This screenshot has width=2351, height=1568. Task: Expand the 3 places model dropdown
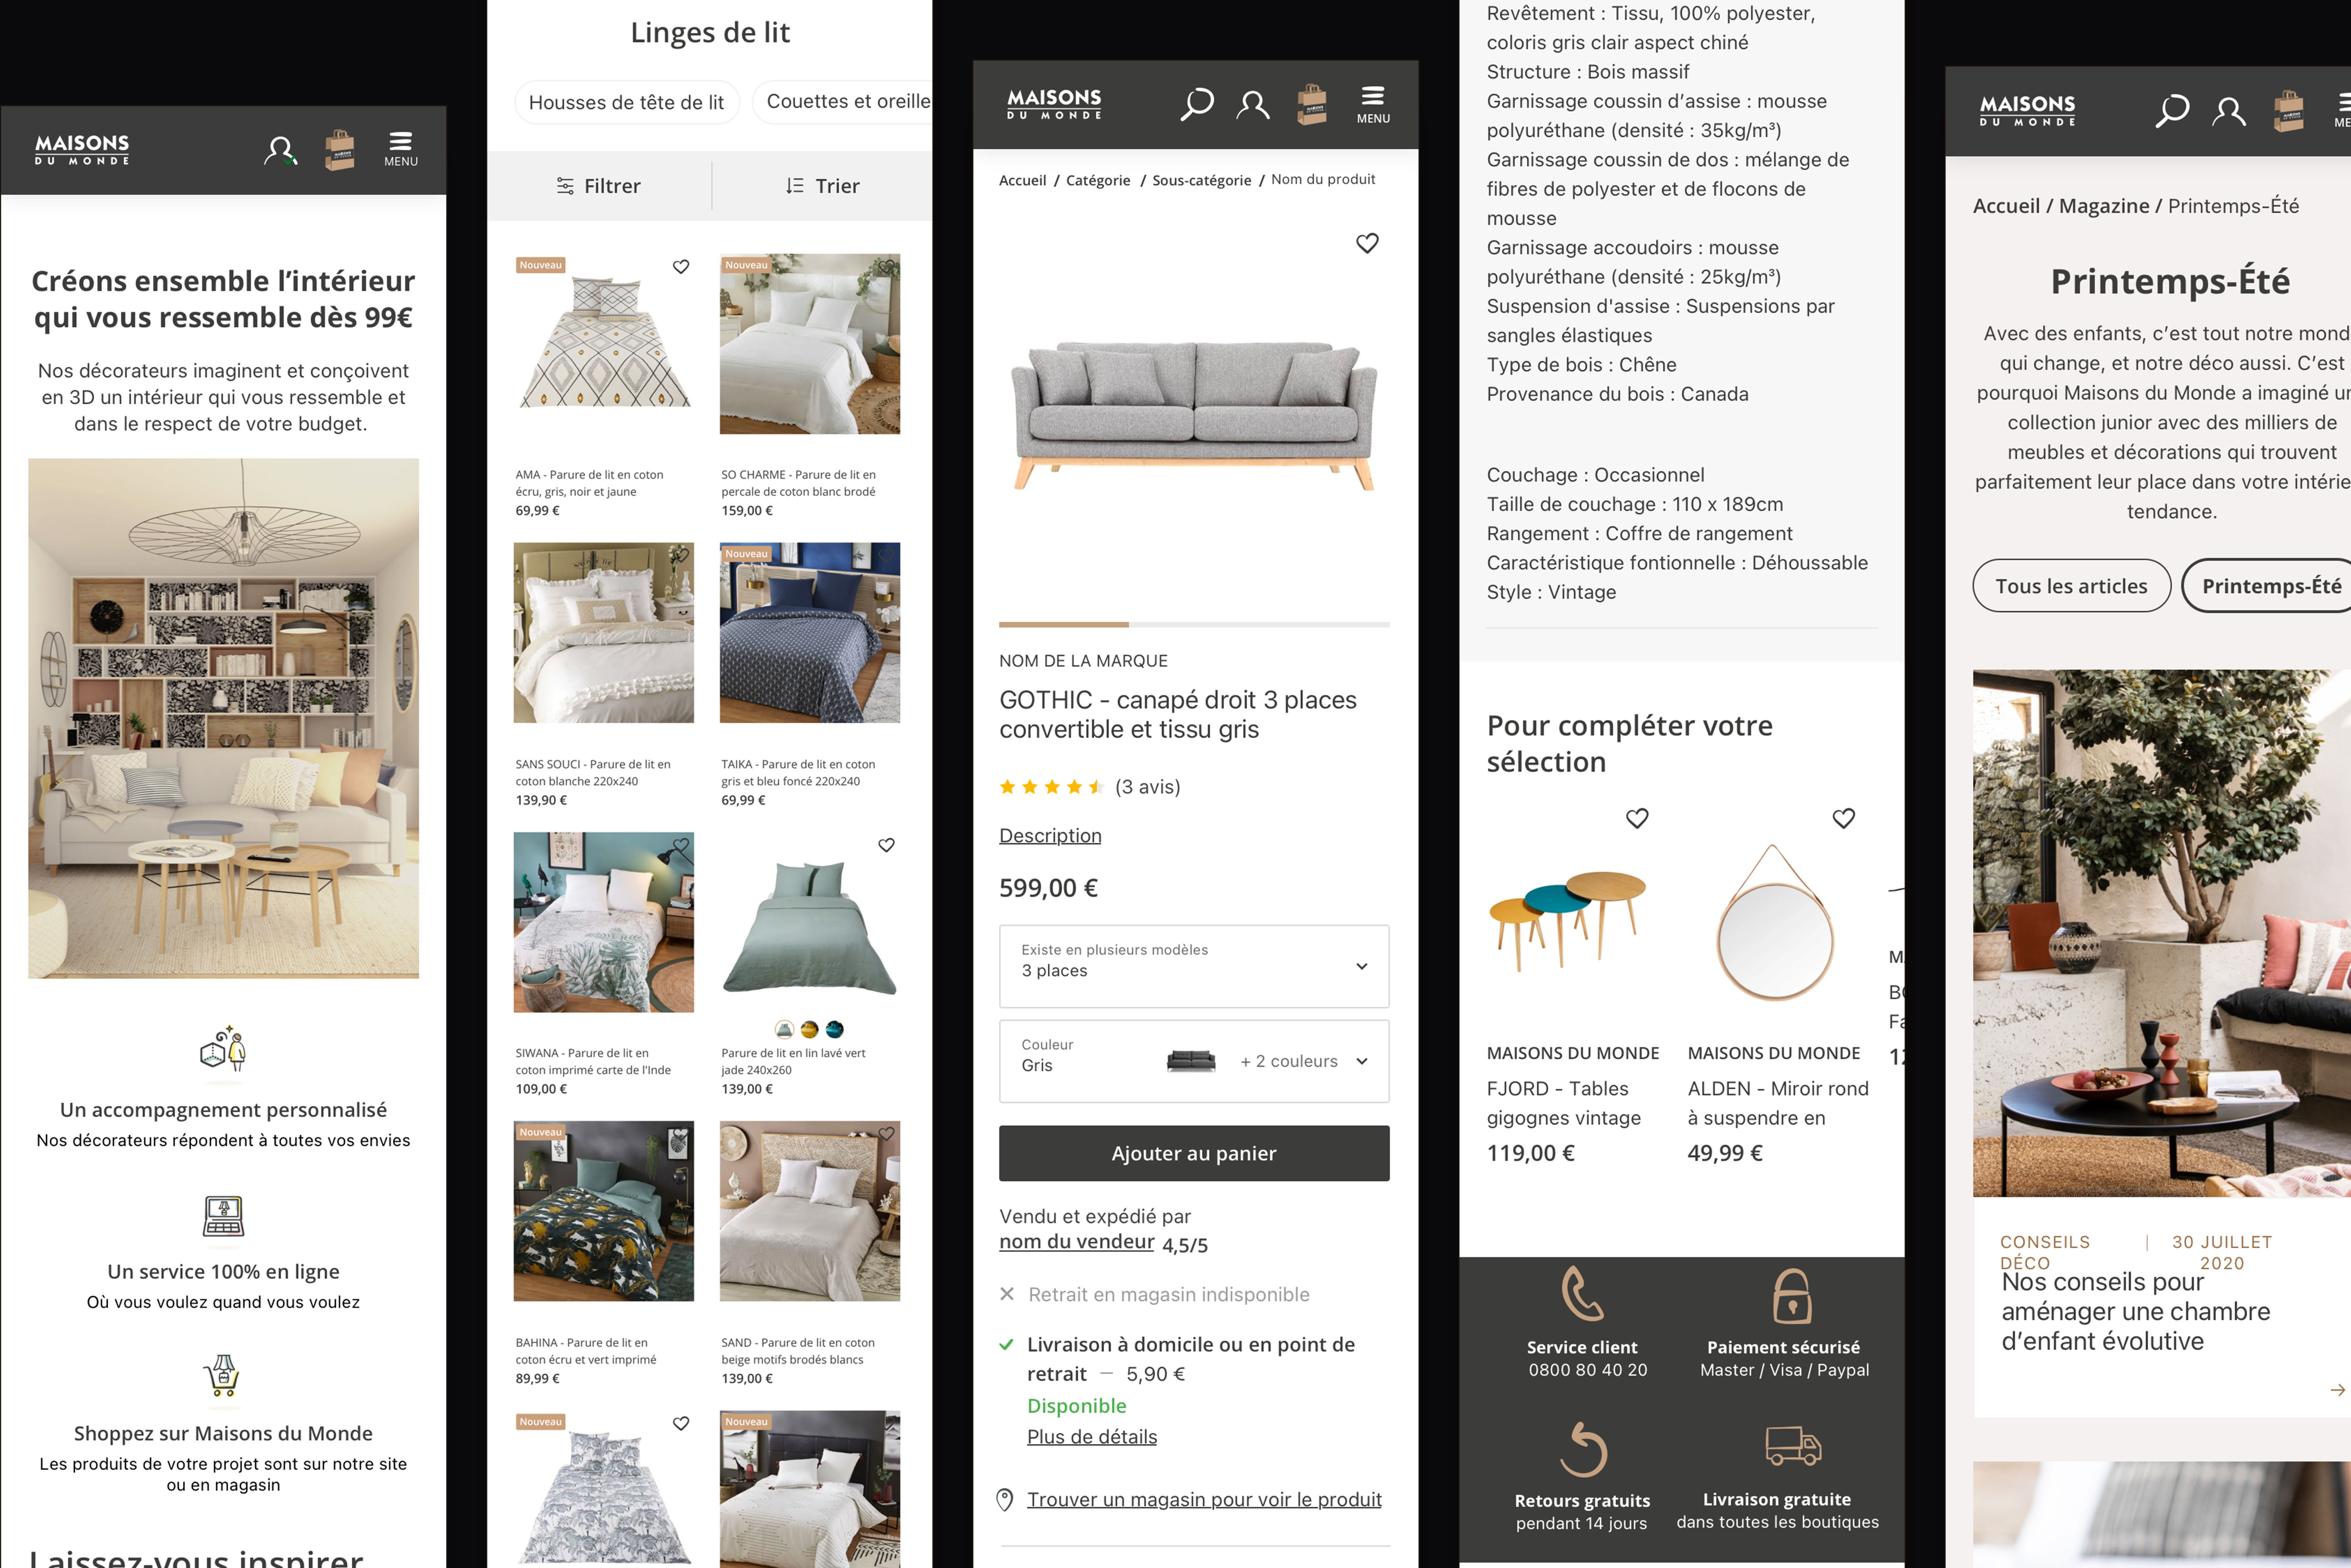(x=1194, y=966)
